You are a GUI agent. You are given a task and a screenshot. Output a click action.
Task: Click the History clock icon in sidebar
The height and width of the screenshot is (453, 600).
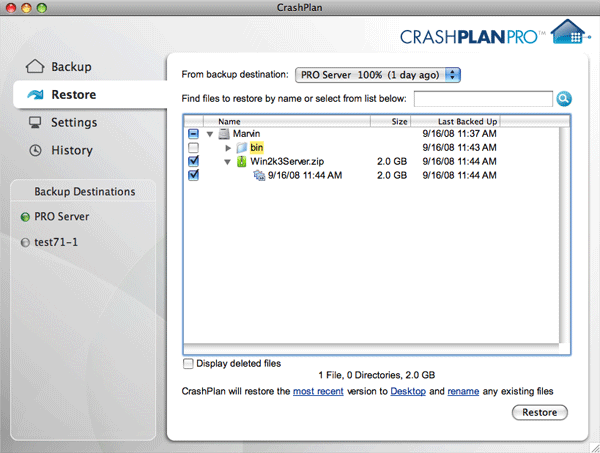click(x=35, y=150)
